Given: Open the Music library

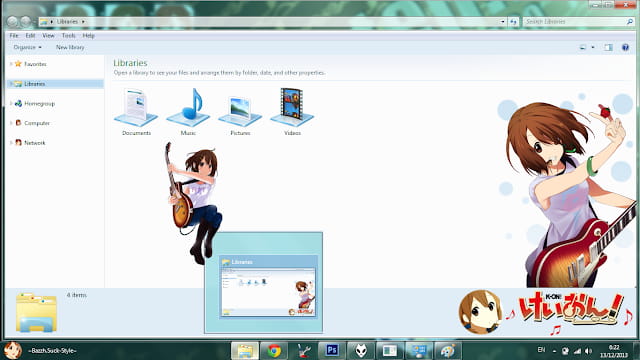Looking at the screenshot, I should tap(188, 111).
